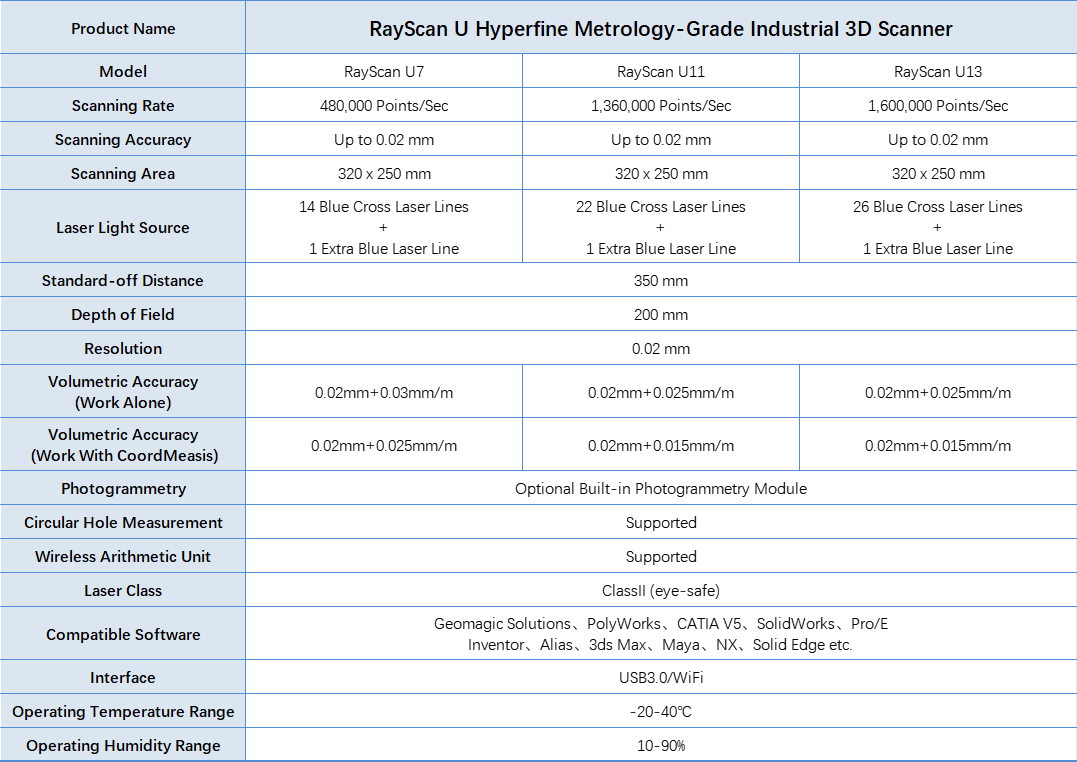This screenshot has height=762, width=1077.
Task: Click the "Laser Light Source" row label
Action: coord(123,227)
